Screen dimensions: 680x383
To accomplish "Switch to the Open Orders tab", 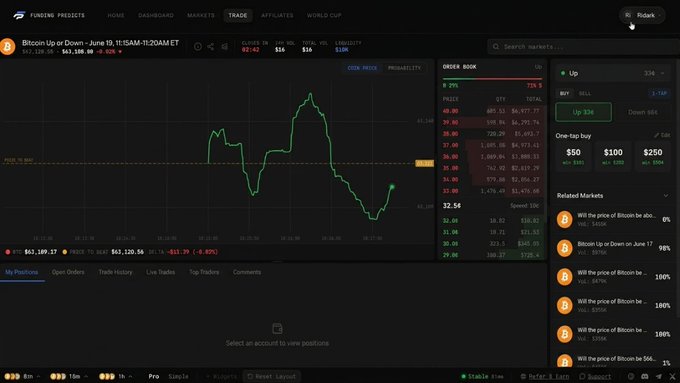I will coord(68,272).
